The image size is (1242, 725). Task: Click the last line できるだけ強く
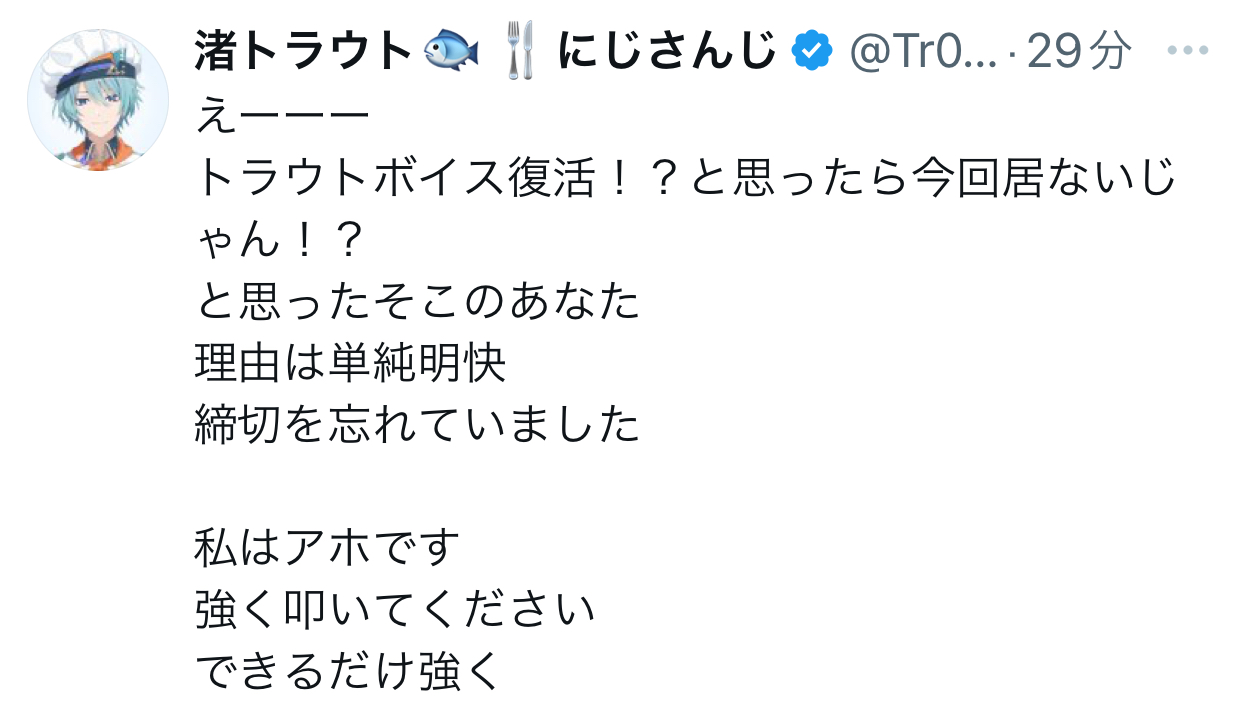[347, 672]
